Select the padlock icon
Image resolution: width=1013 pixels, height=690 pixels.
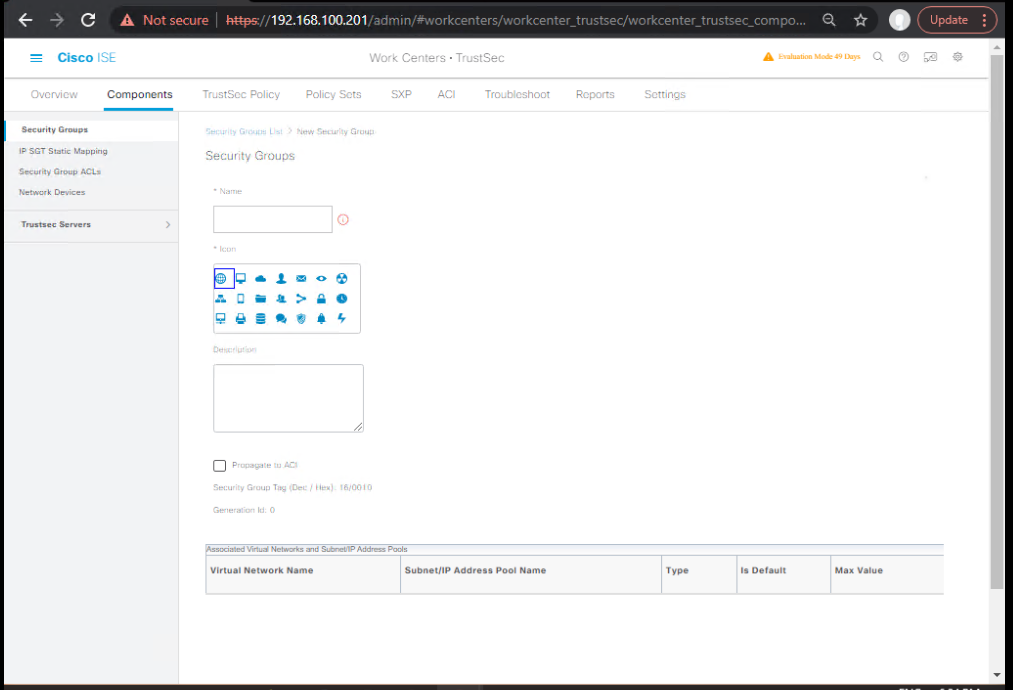tap(321, 298)
